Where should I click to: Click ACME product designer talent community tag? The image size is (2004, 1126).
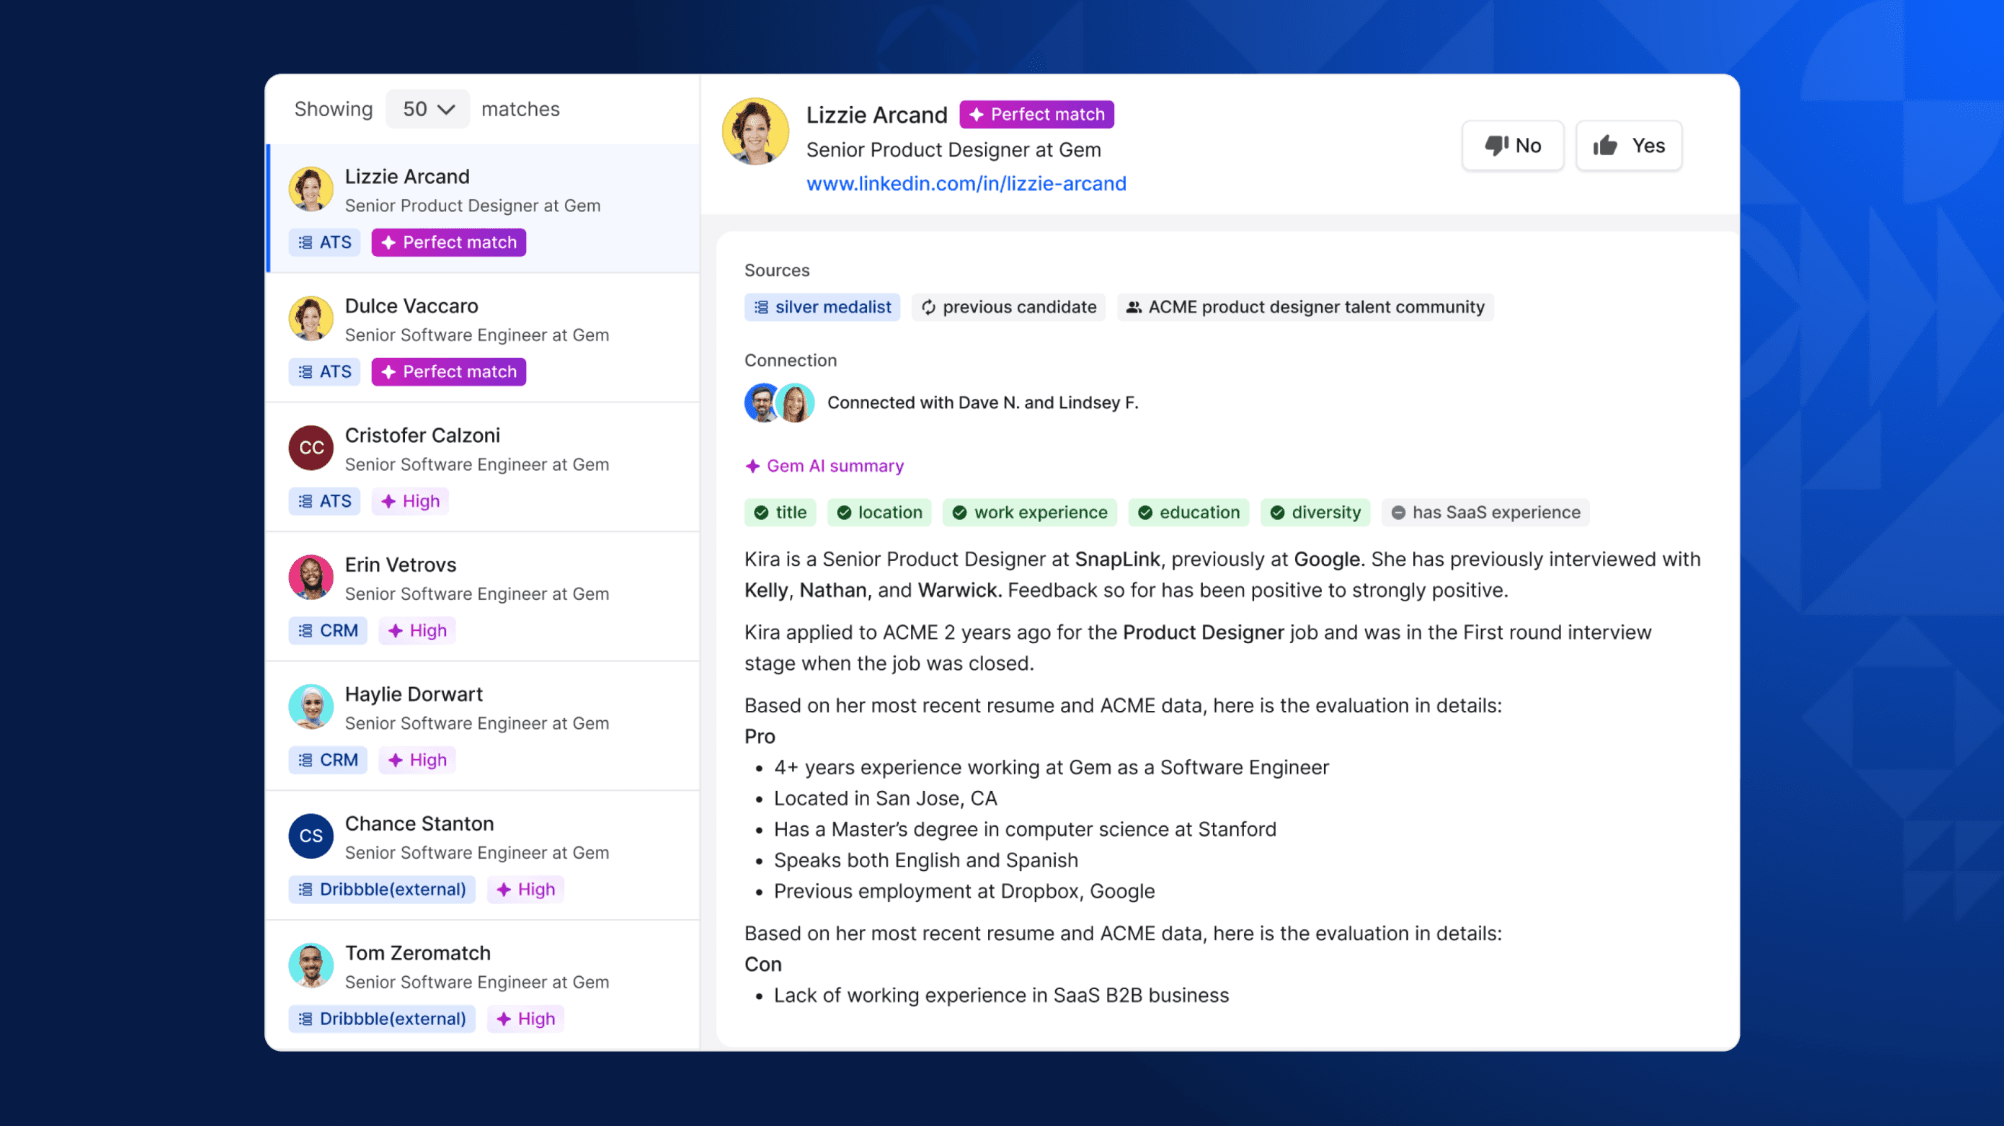1304,307
